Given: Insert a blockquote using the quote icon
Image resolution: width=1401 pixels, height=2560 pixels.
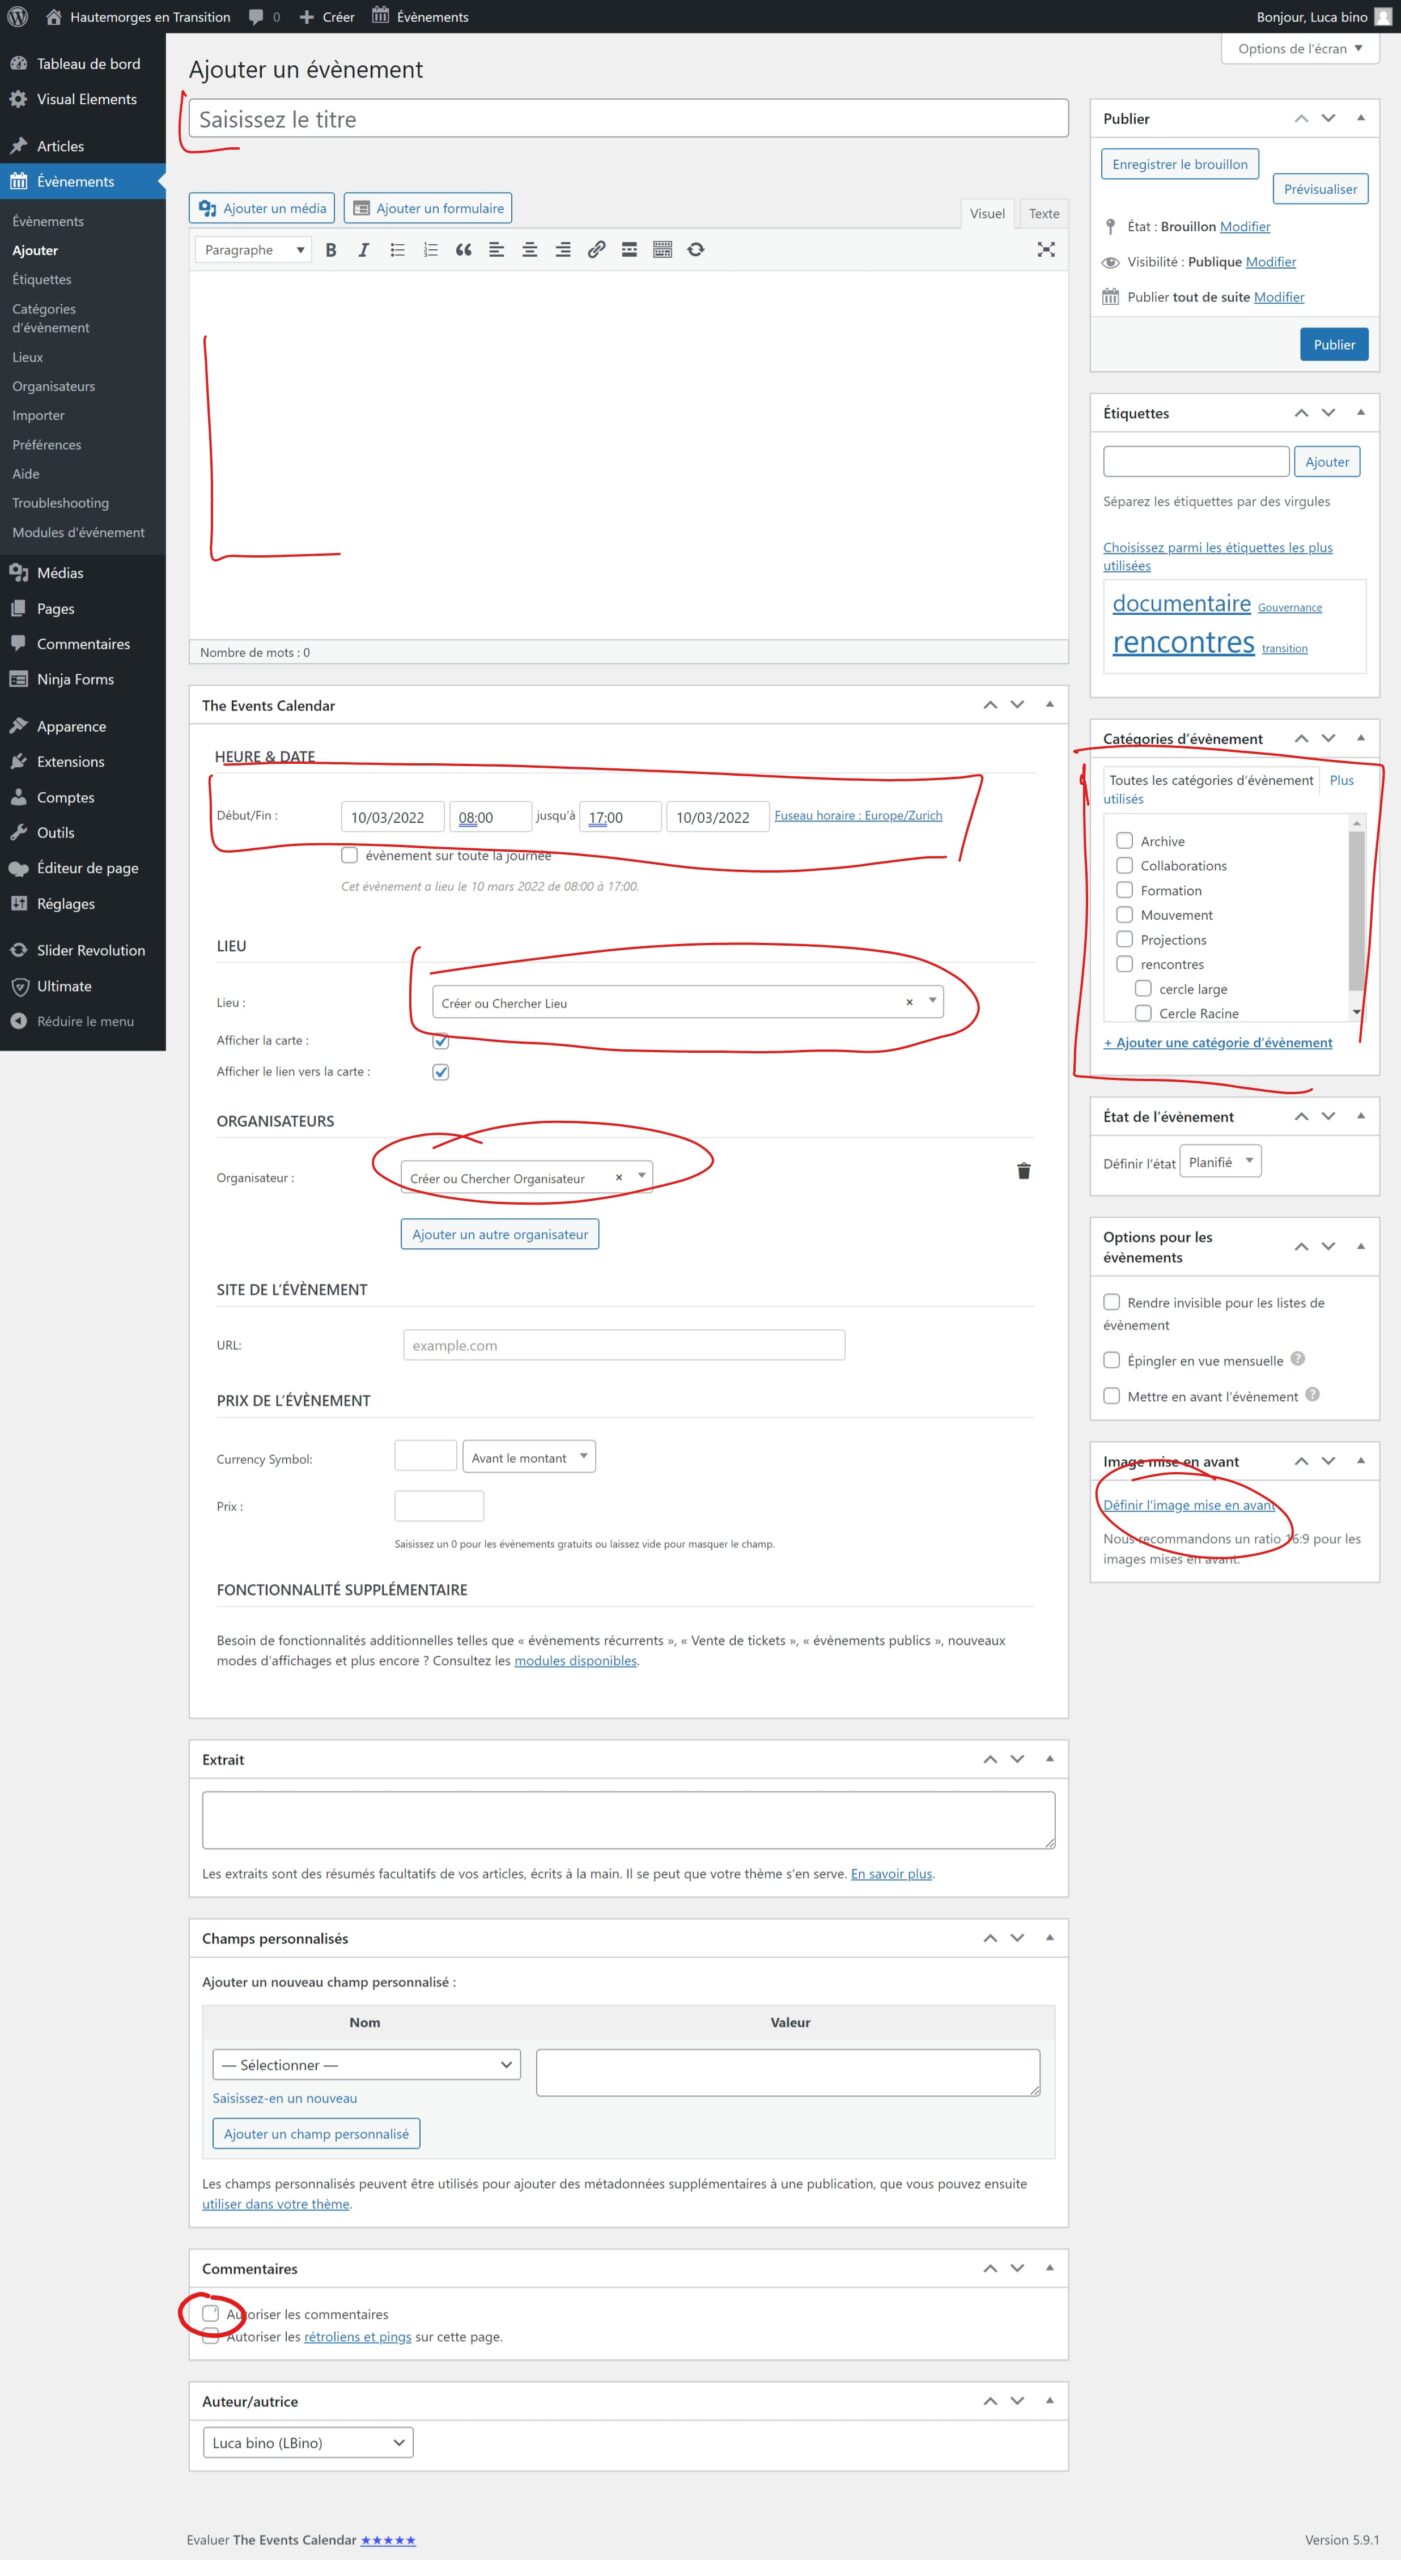Looking at the screenshot, I should [463, 250].
